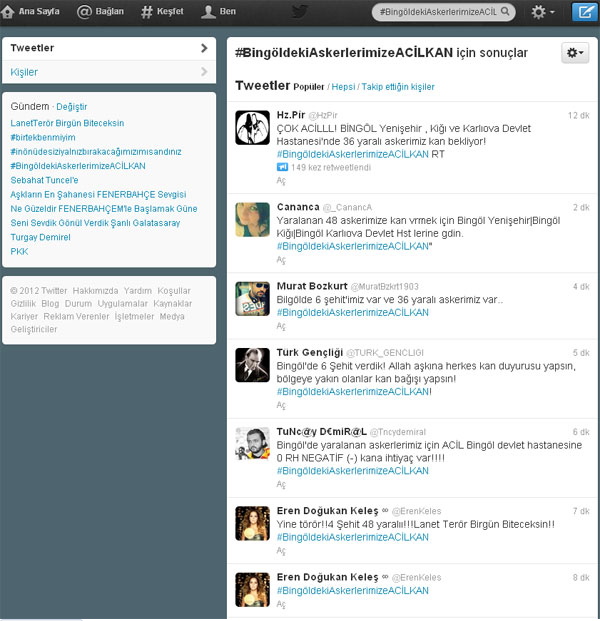Image resolution: width=600 pixels, height=621 pixels.
Task: Open the PKK trend
Action: click(19, 251)
